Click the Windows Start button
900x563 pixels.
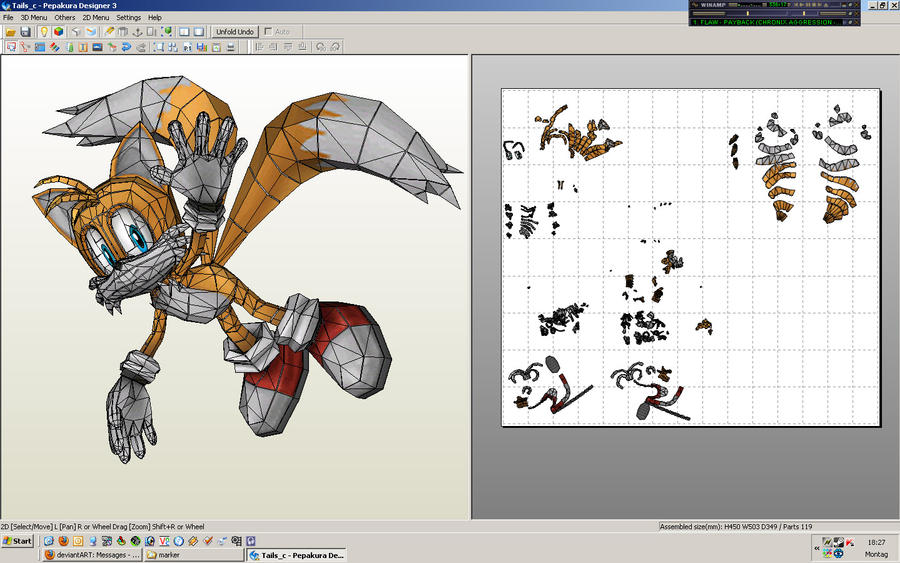tap(18, 541)
